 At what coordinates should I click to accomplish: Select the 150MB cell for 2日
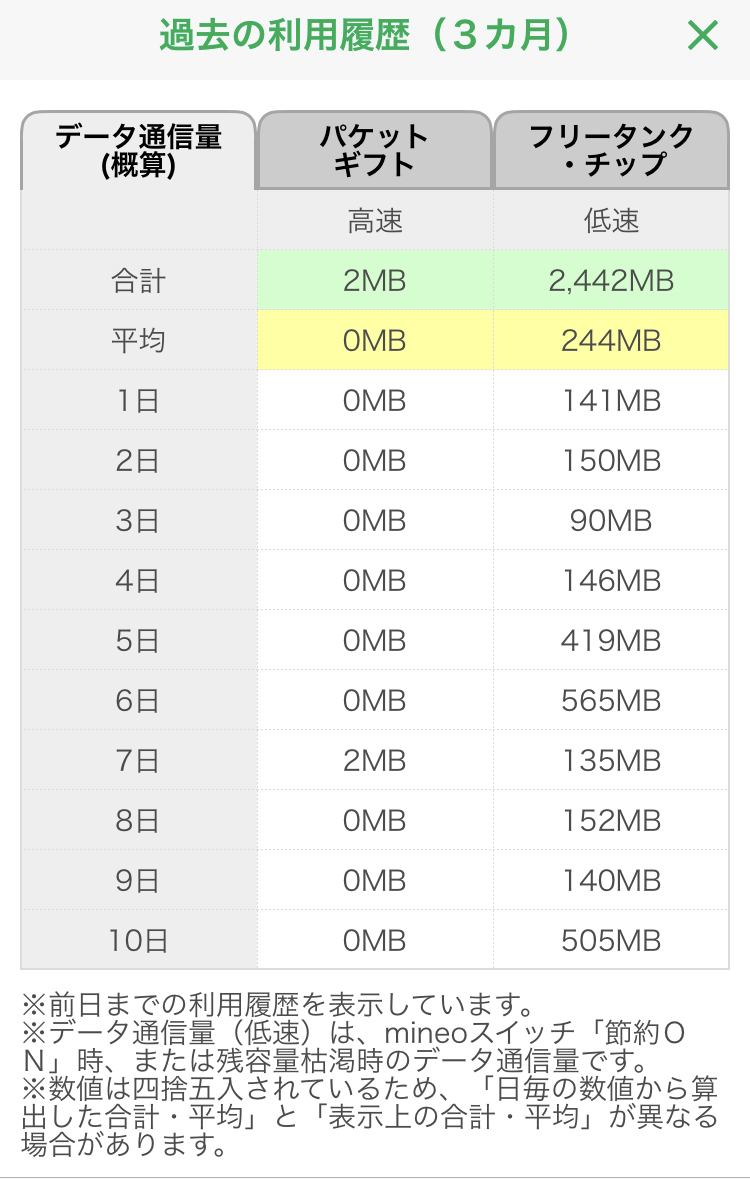point(611,461)
